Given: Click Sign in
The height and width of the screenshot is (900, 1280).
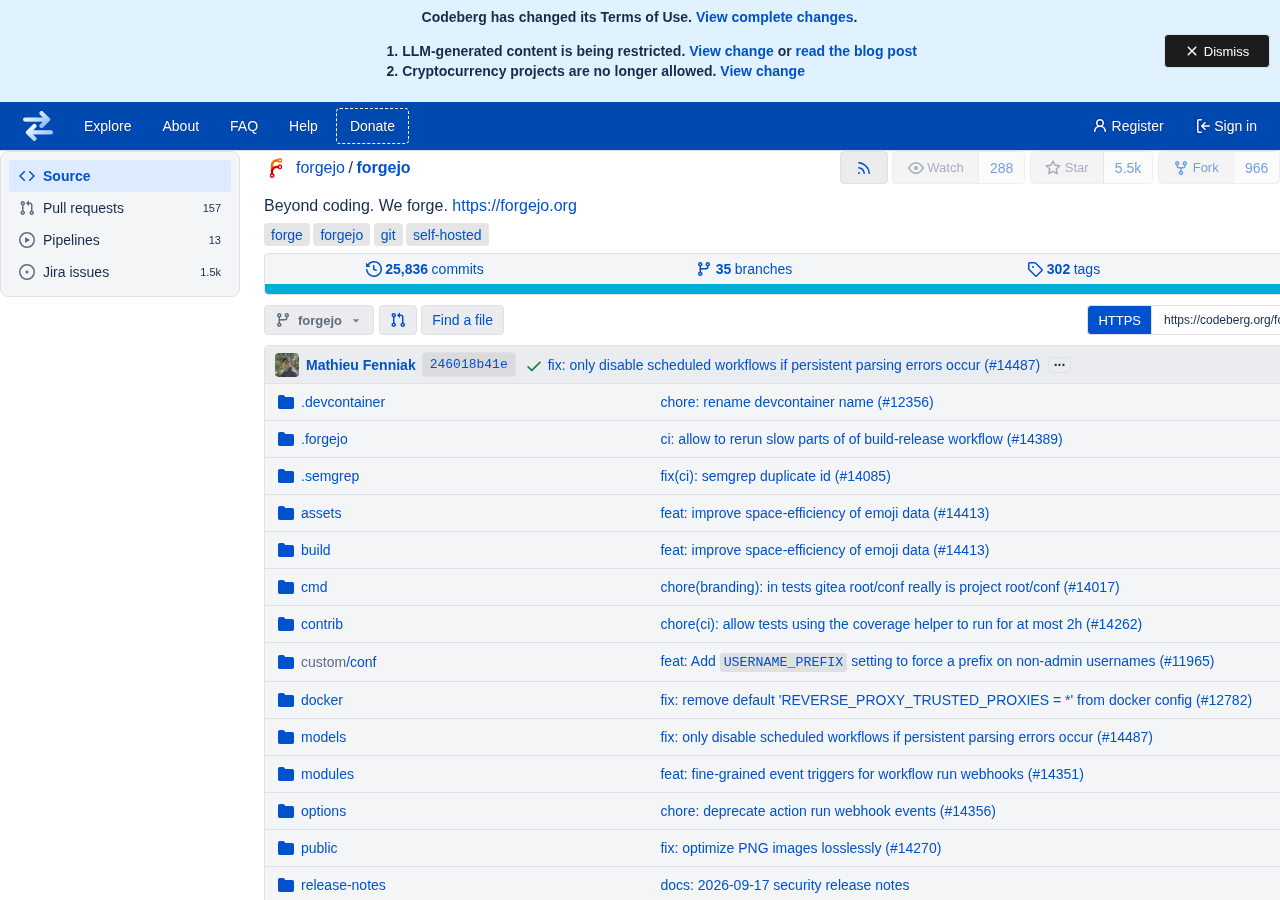Looking at the screenshot, I should 1226,126.
